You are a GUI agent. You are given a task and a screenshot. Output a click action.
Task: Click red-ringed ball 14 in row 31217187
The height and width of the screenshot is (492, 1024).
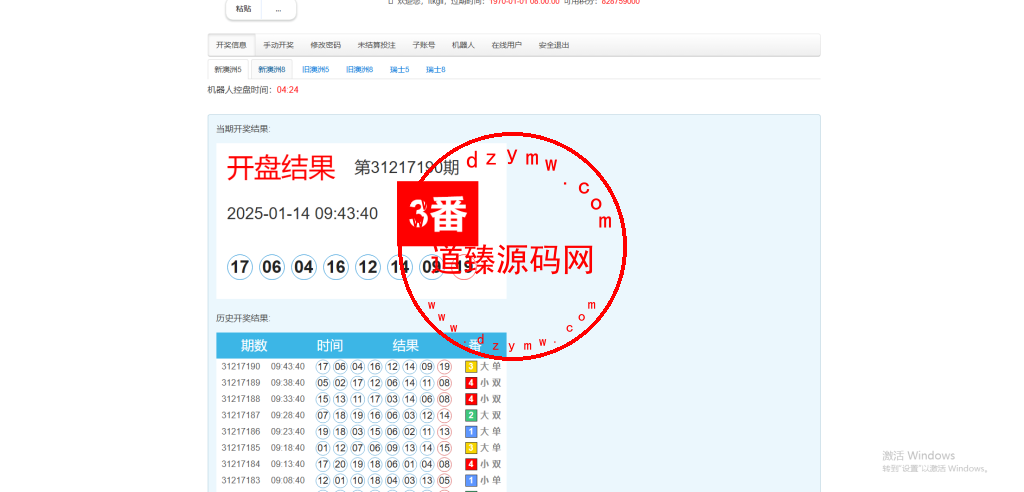(445, 416)
